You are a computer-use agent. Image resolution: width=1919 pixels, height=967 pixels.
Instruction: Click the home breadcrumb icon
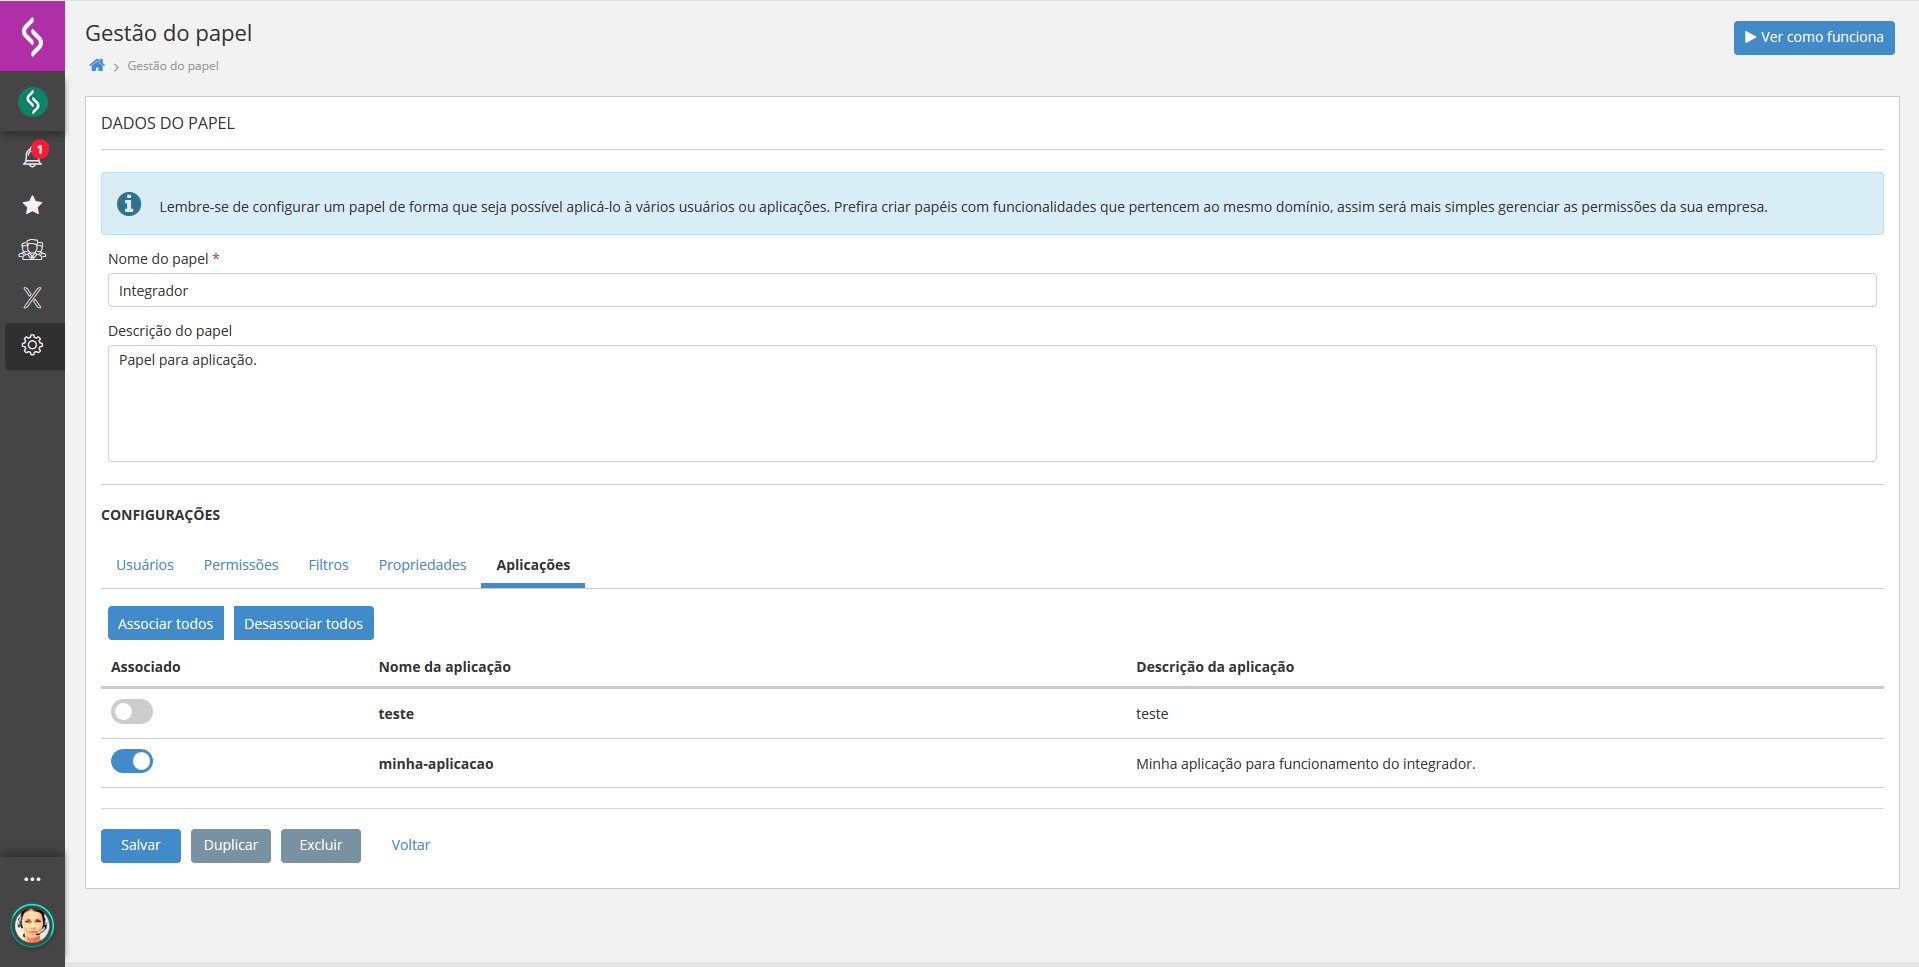click(x=96, y=64)
